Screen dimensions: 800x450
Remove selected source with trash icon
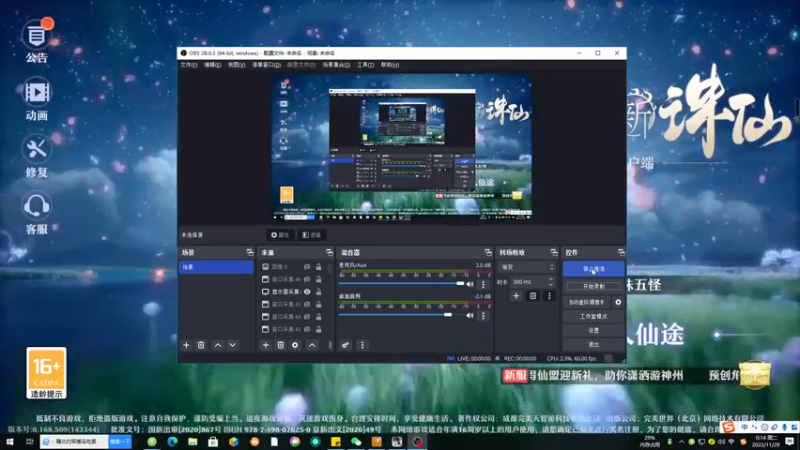pyautogui.click(x=281, y=345)
